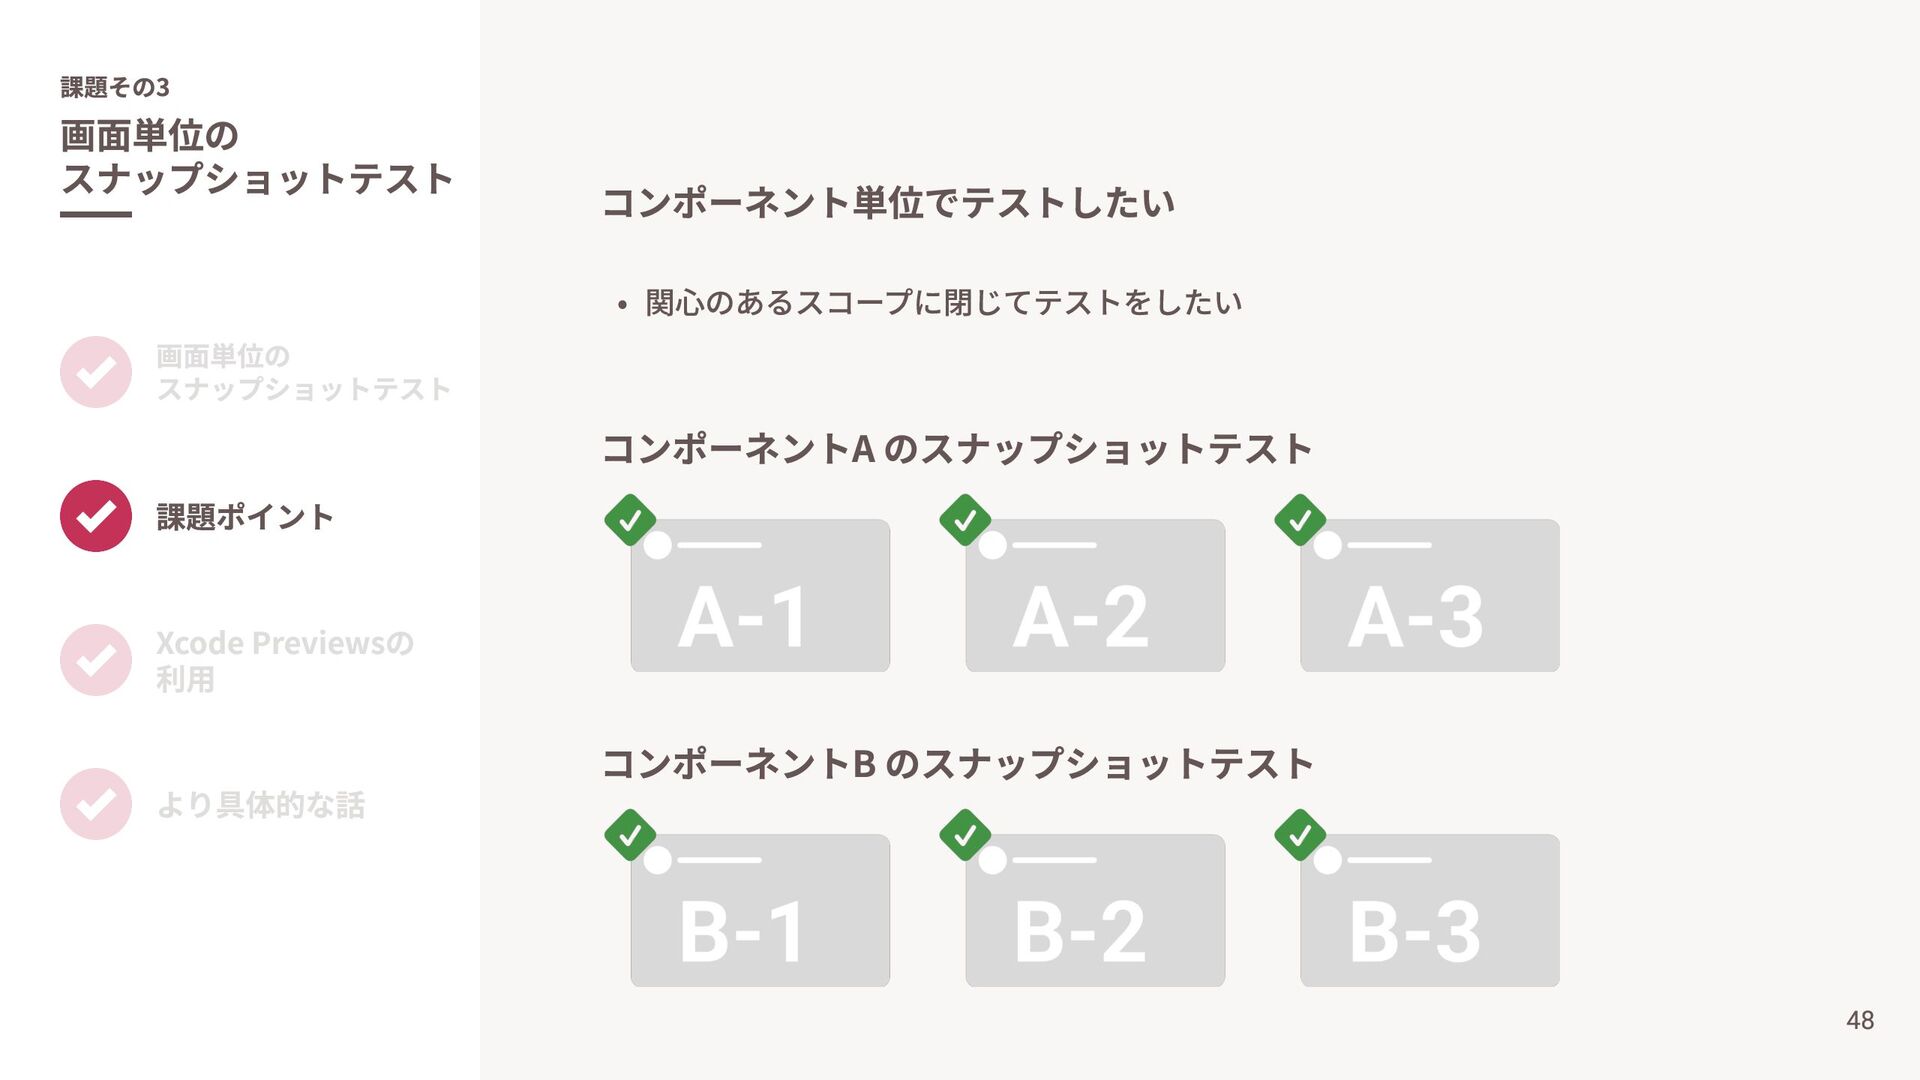This screenshot has height=1080, width=1920.
Task: Click the slide page number 48
Action: coord(1860,1020)
